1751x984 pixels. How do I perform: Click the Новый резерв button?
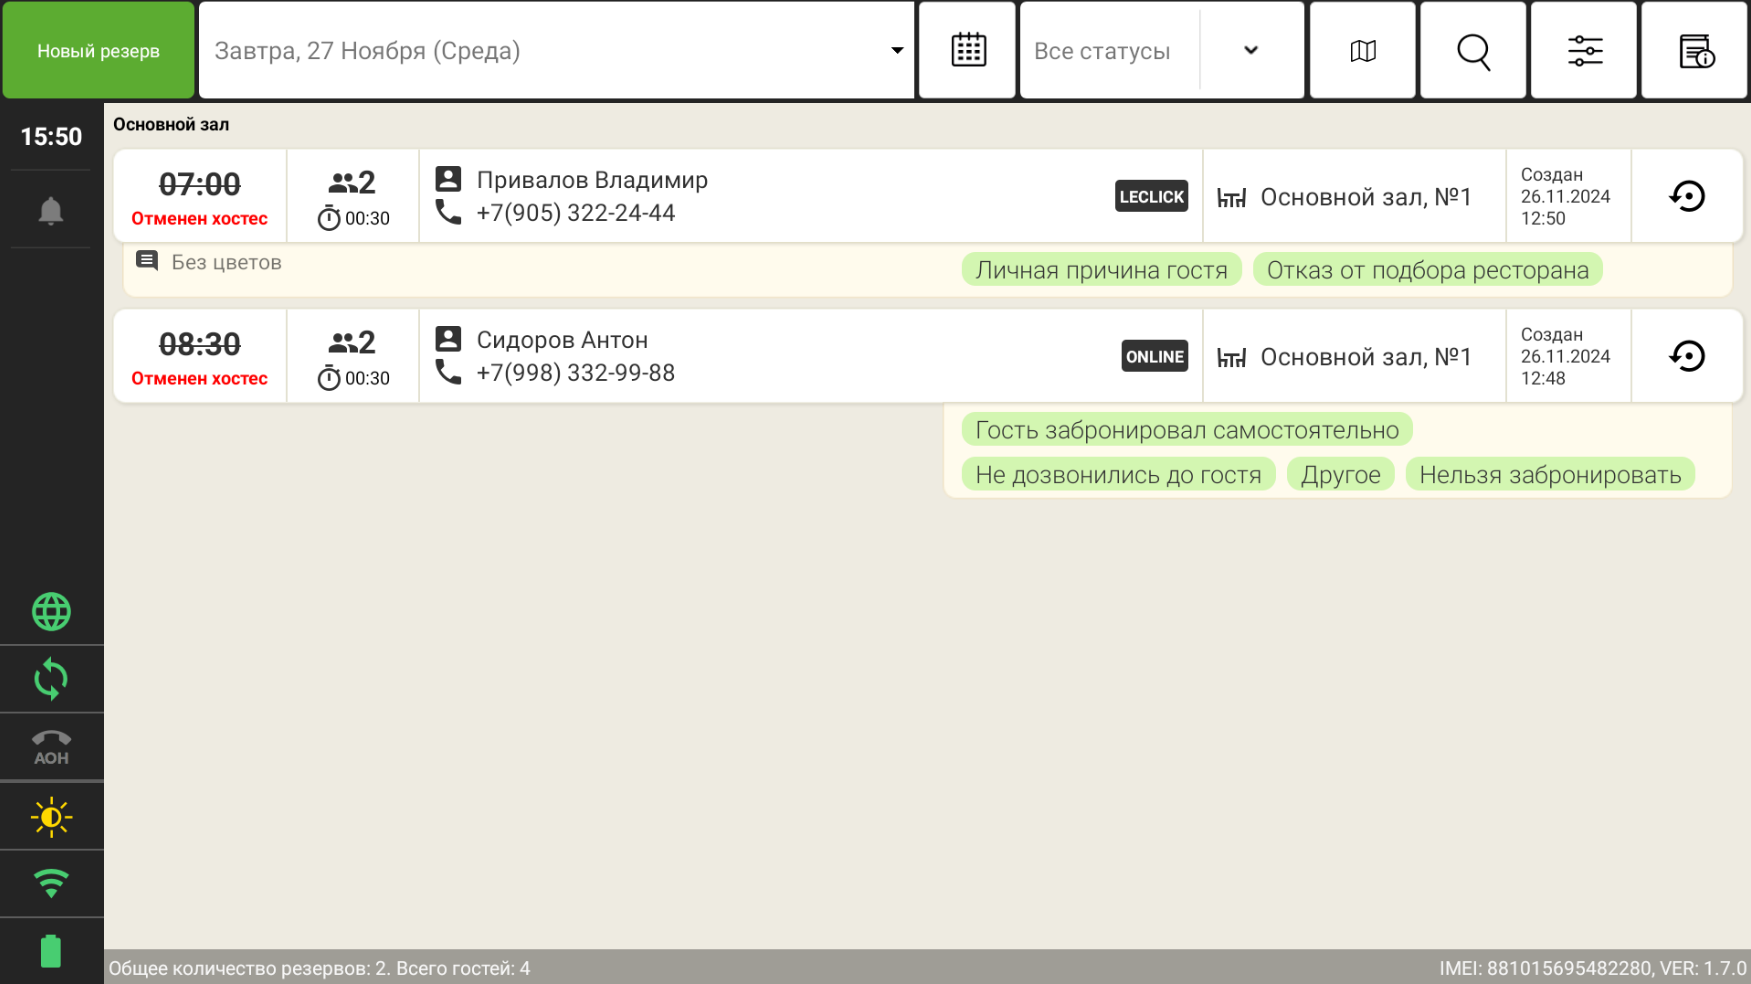98,51
